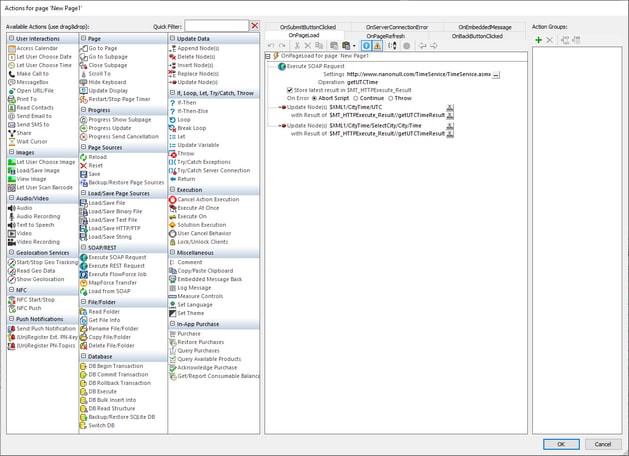Click the Undo icon in the actions toolbar
This screenshot has height=456, width=629.
[271, 46]
